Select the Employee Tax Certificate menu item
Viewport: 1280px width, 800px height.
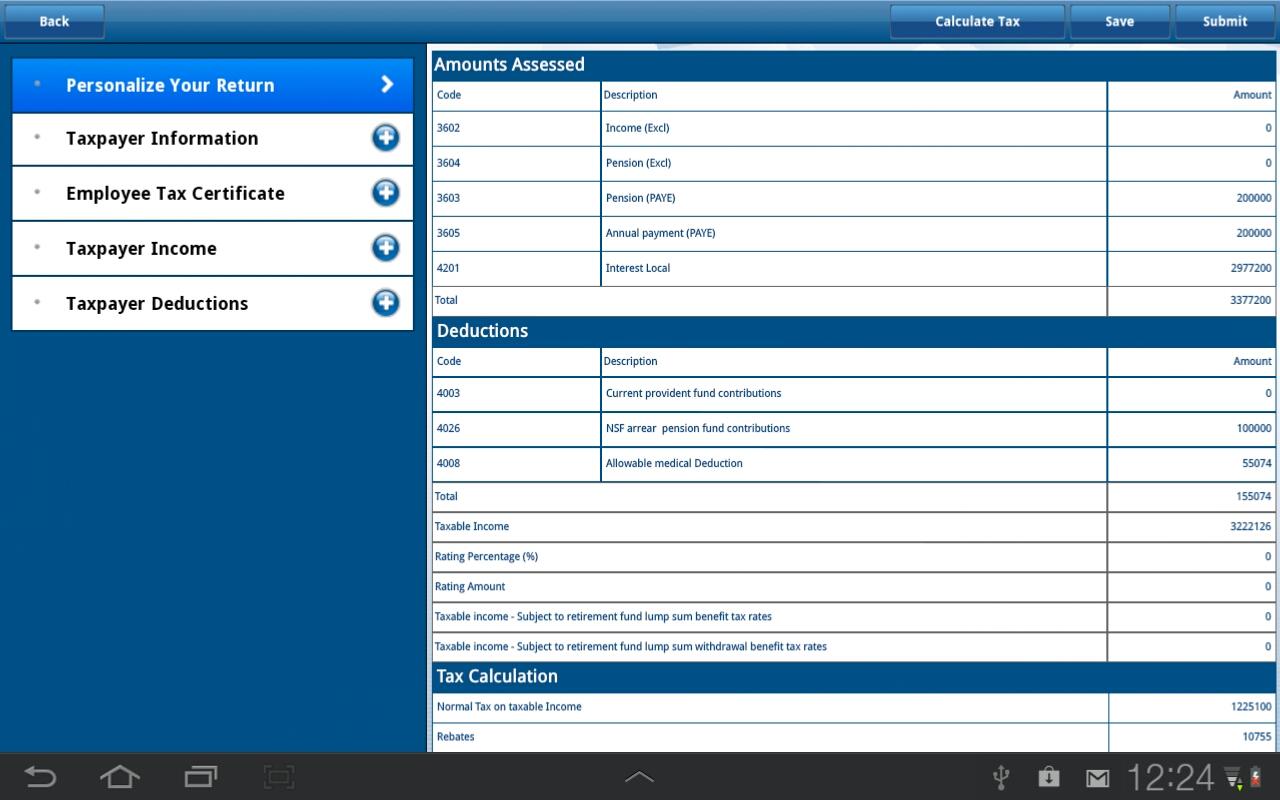[212, 194]
